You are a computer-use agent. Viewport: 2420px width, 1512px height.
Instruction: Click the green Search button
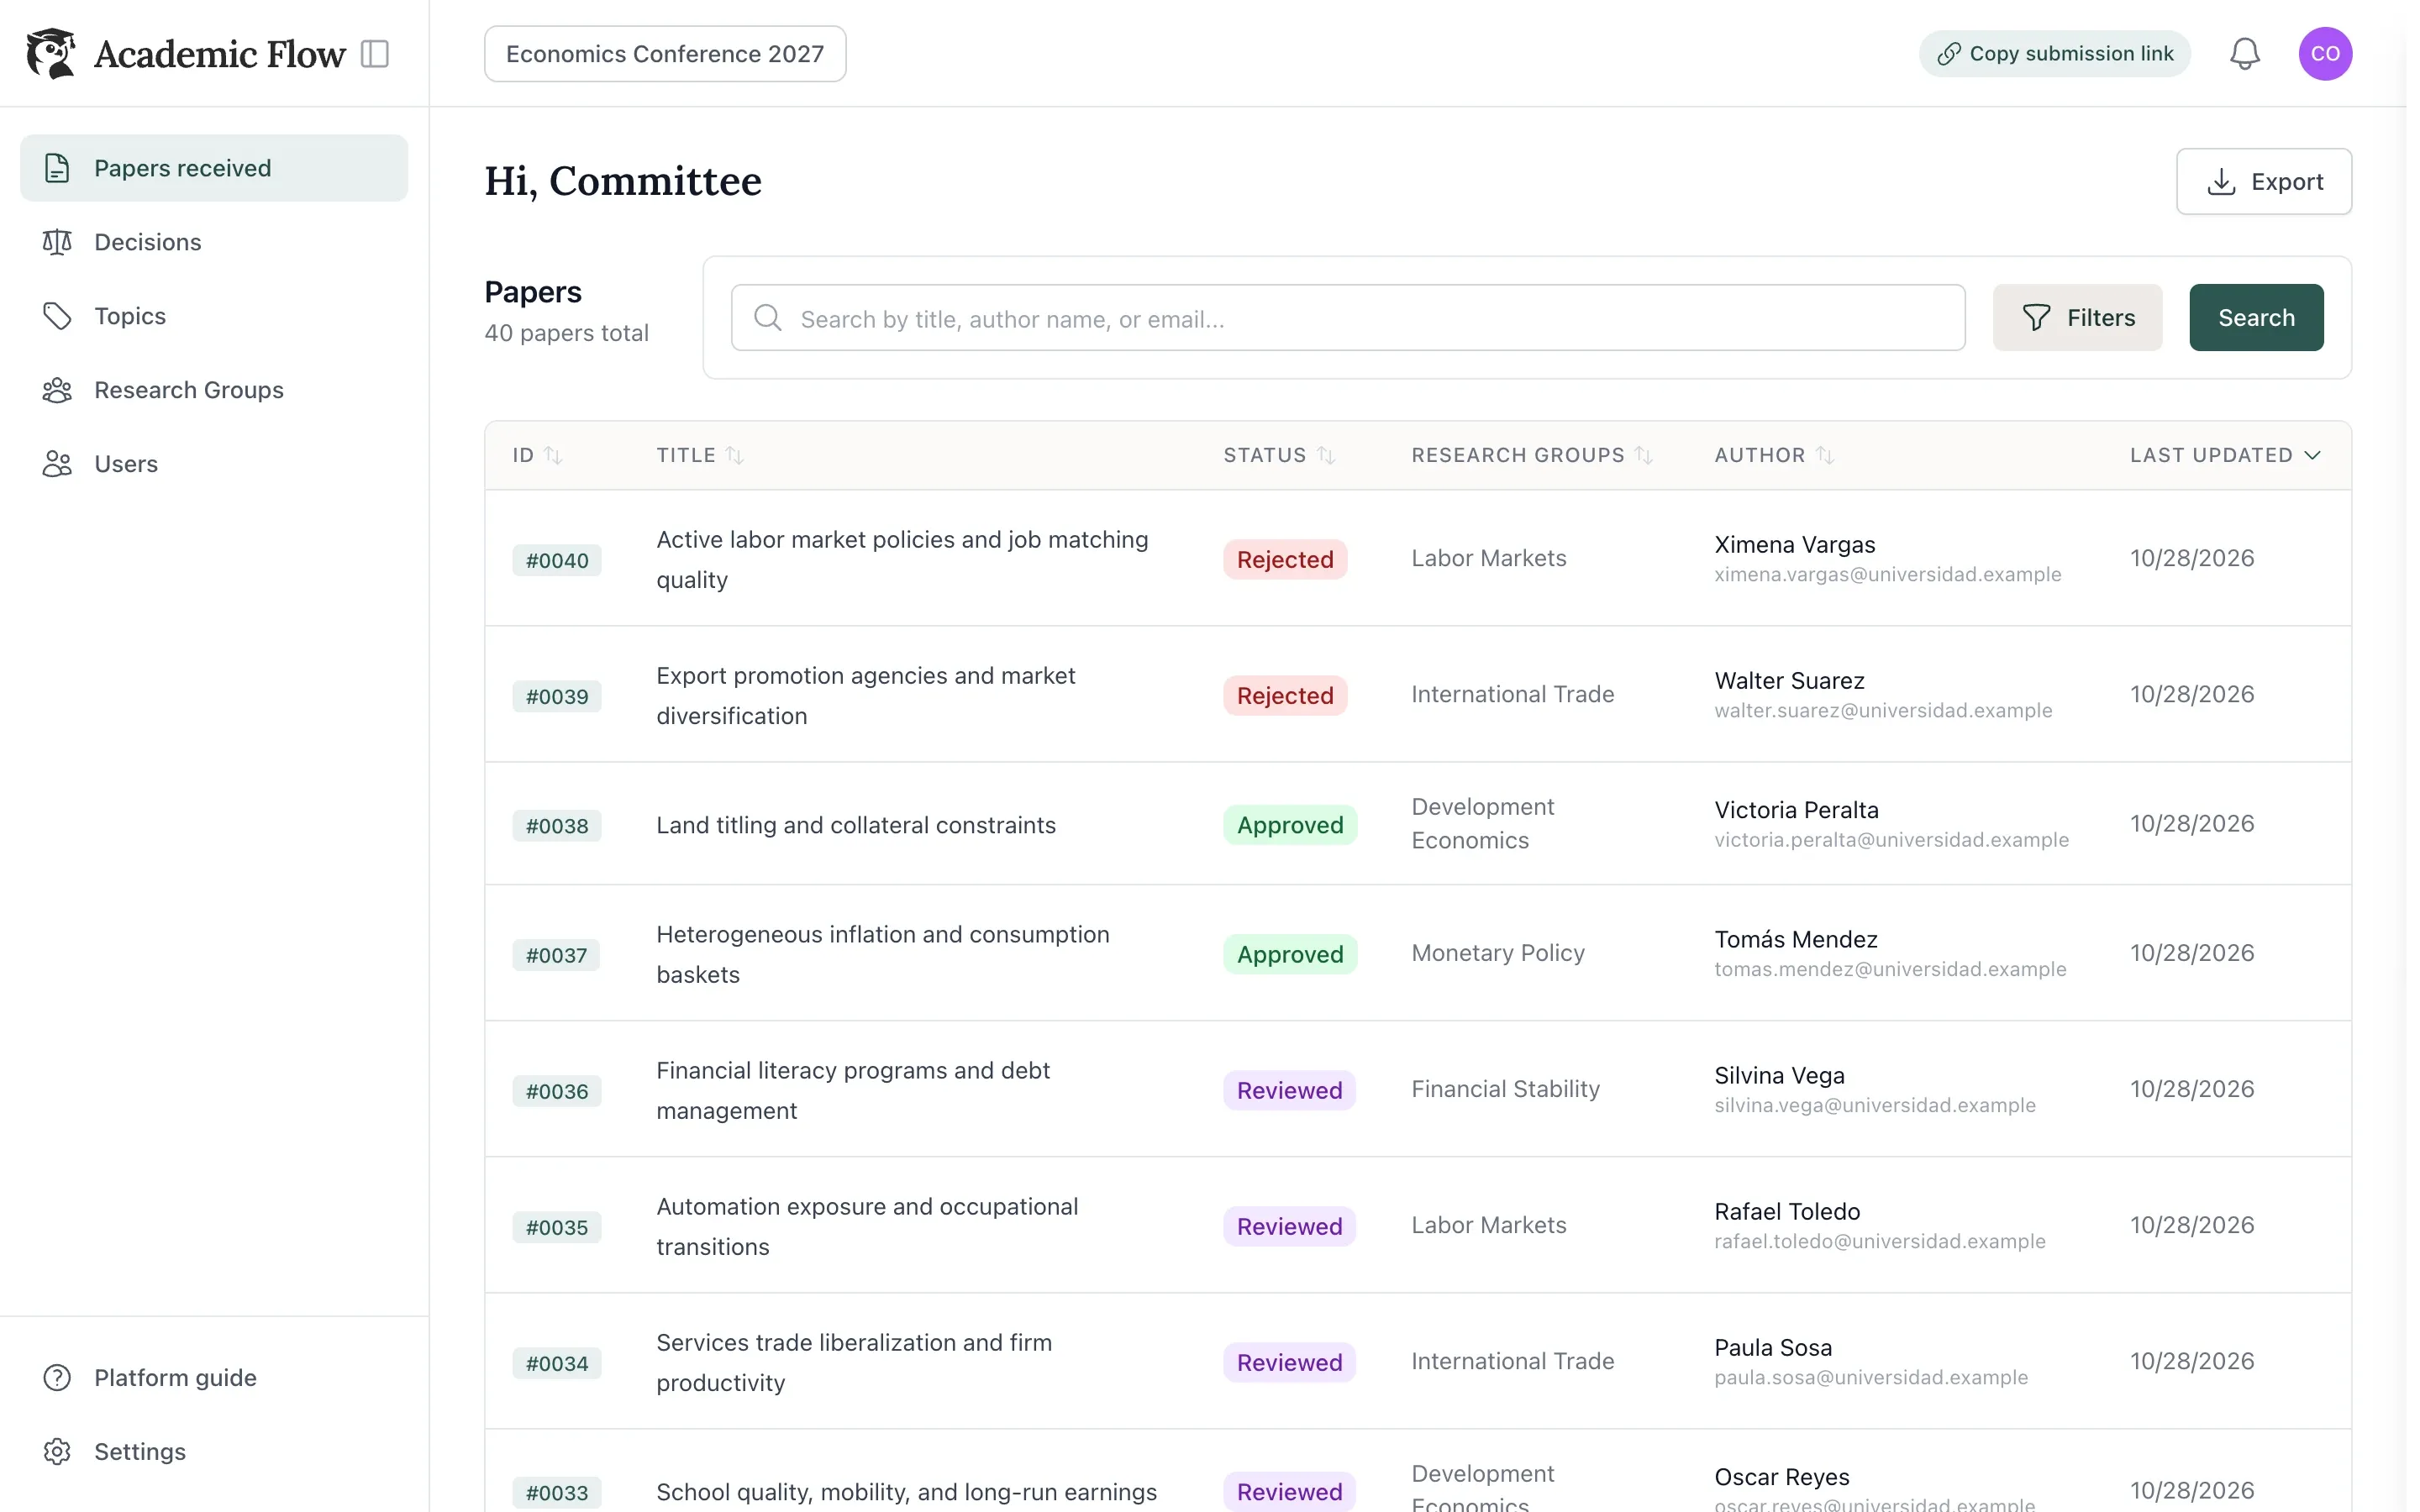click(2256, 318)
